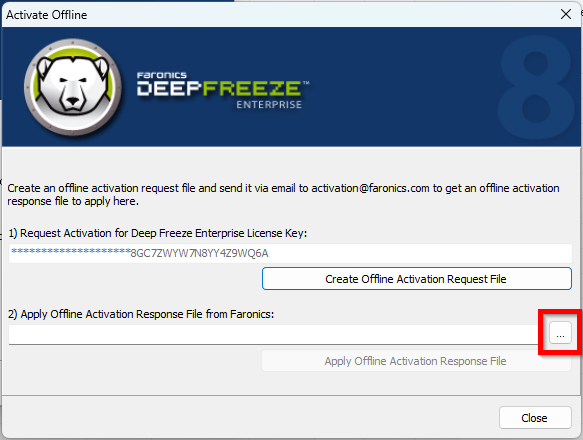Focus the masked license key field

pos(290,253)
